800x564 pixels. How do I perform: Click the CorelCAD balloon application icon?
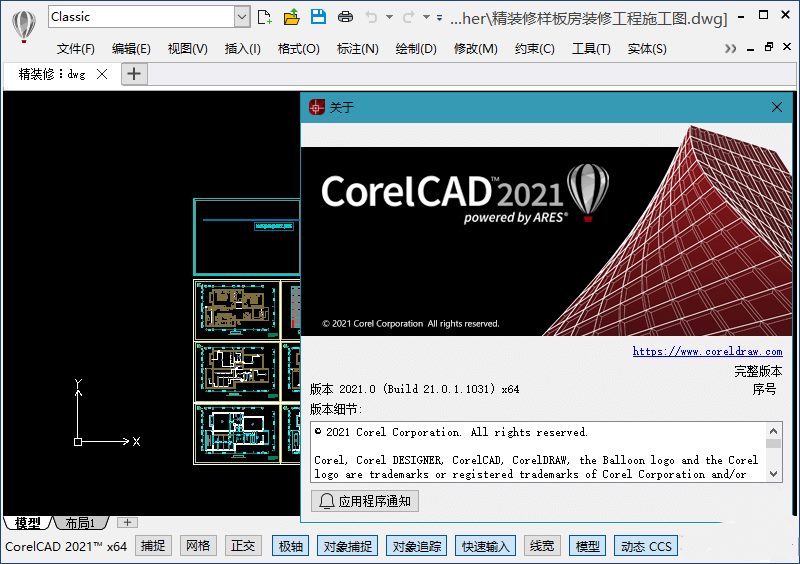click(x=24, y=25)
